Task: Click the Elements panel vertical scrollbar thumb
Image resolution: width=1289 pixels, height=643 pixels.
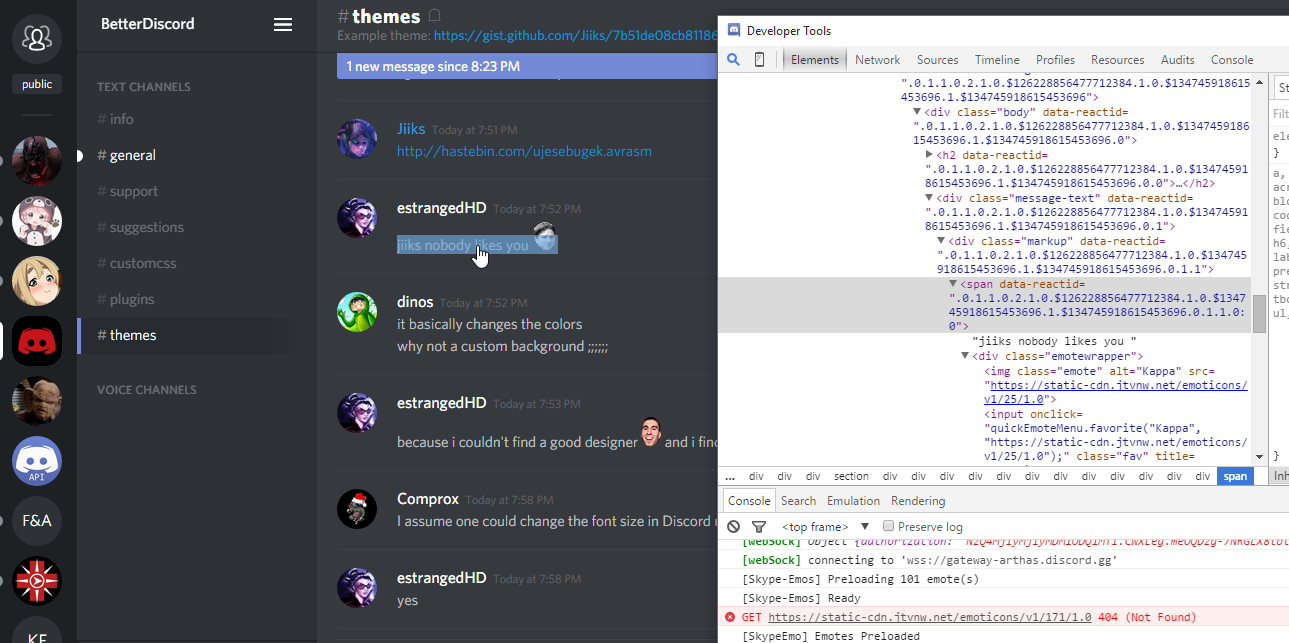Action: tap(1260, 313)
